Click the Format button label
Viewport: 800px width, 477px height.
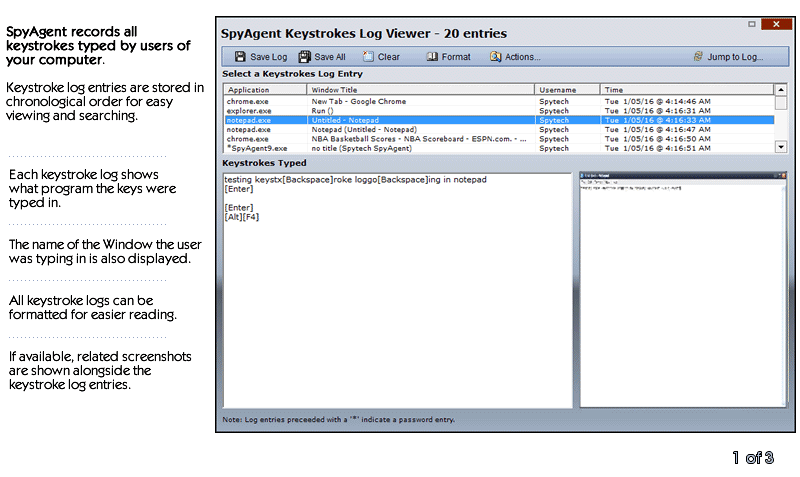[x=456, y=57]
